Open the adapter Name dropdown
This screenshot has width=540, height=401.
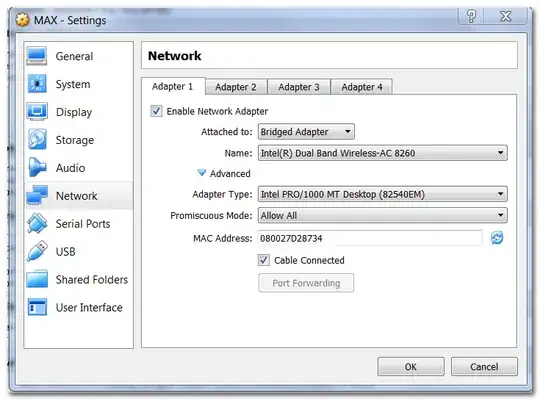pyautogui.click(x=383, y=153)
